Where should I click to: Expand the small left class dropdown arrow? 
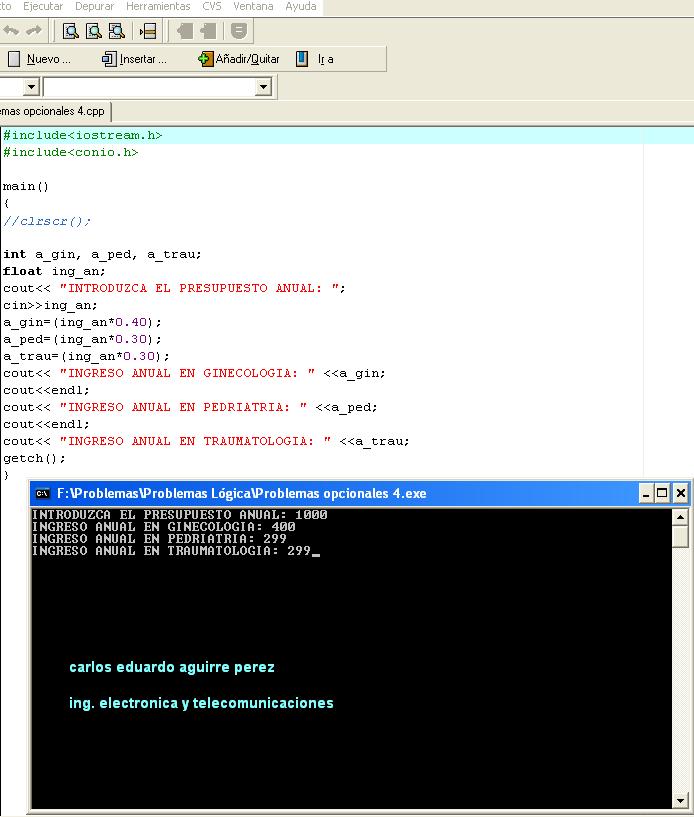31,86
